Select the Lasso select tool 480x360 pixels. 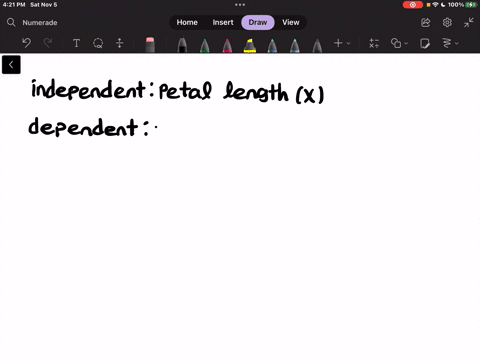(x=98, y=43)
